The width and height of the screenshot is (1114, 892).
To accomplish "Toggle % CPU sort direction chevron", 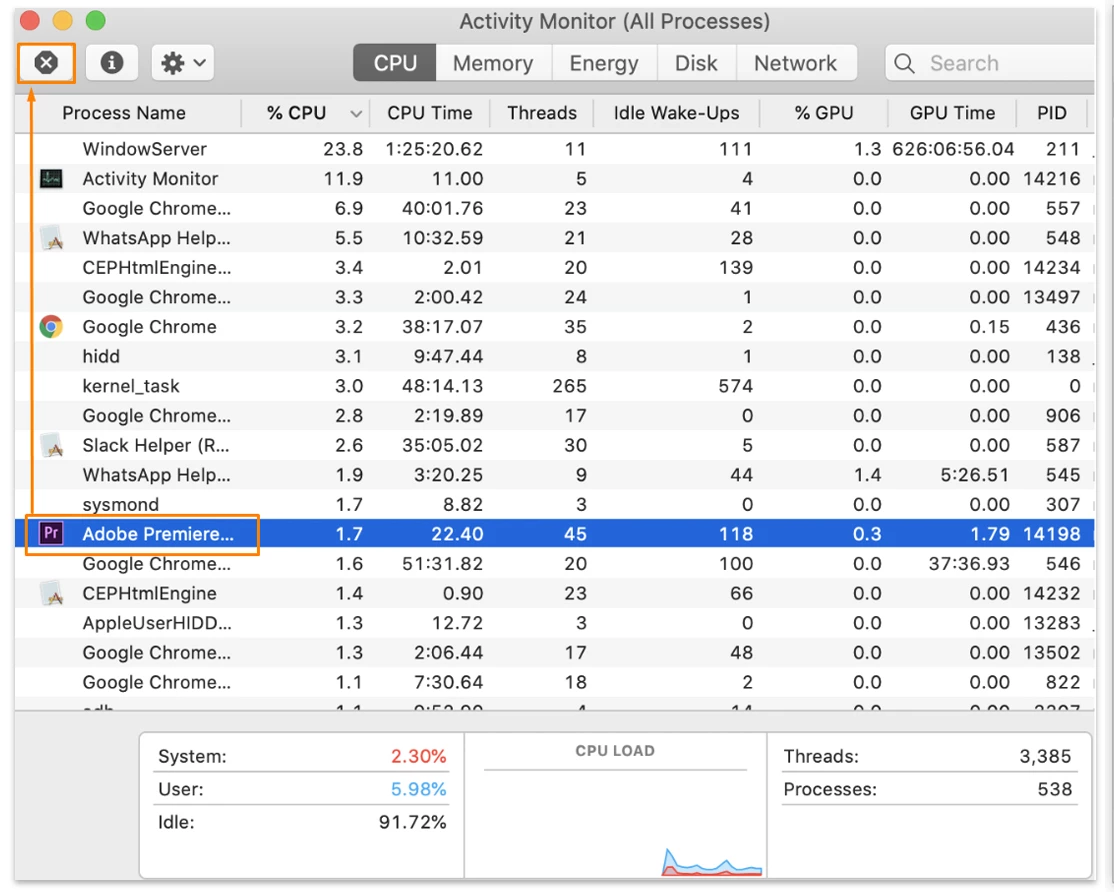I will [x=357, y=114].
